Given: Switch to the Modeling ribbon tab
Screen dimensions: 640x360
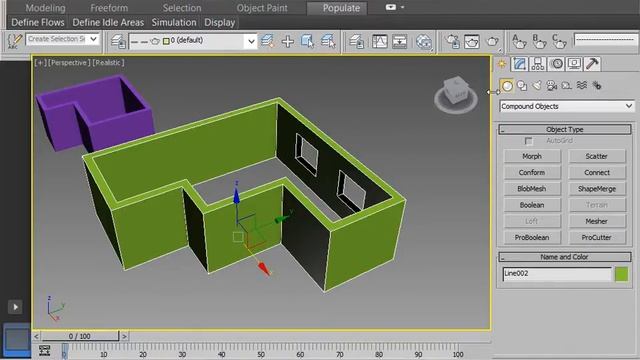Looking at the screenshot, I should click(45, 8).
